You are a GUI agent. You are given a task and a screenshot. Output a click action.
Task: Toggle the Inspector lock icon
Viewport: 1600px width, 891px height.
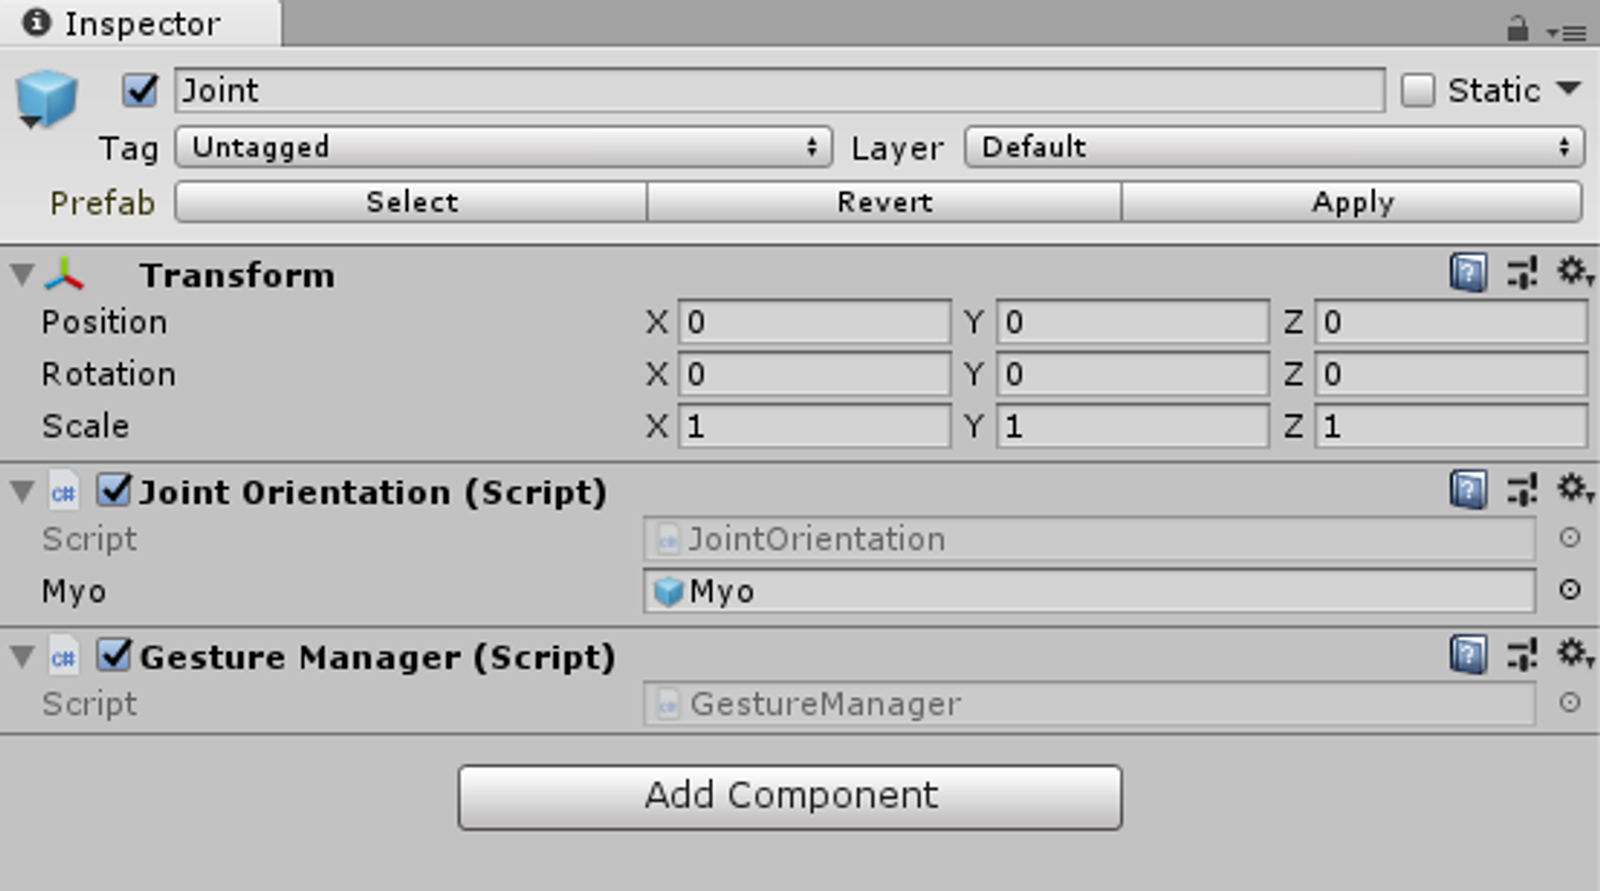(x=1517, y=28)
